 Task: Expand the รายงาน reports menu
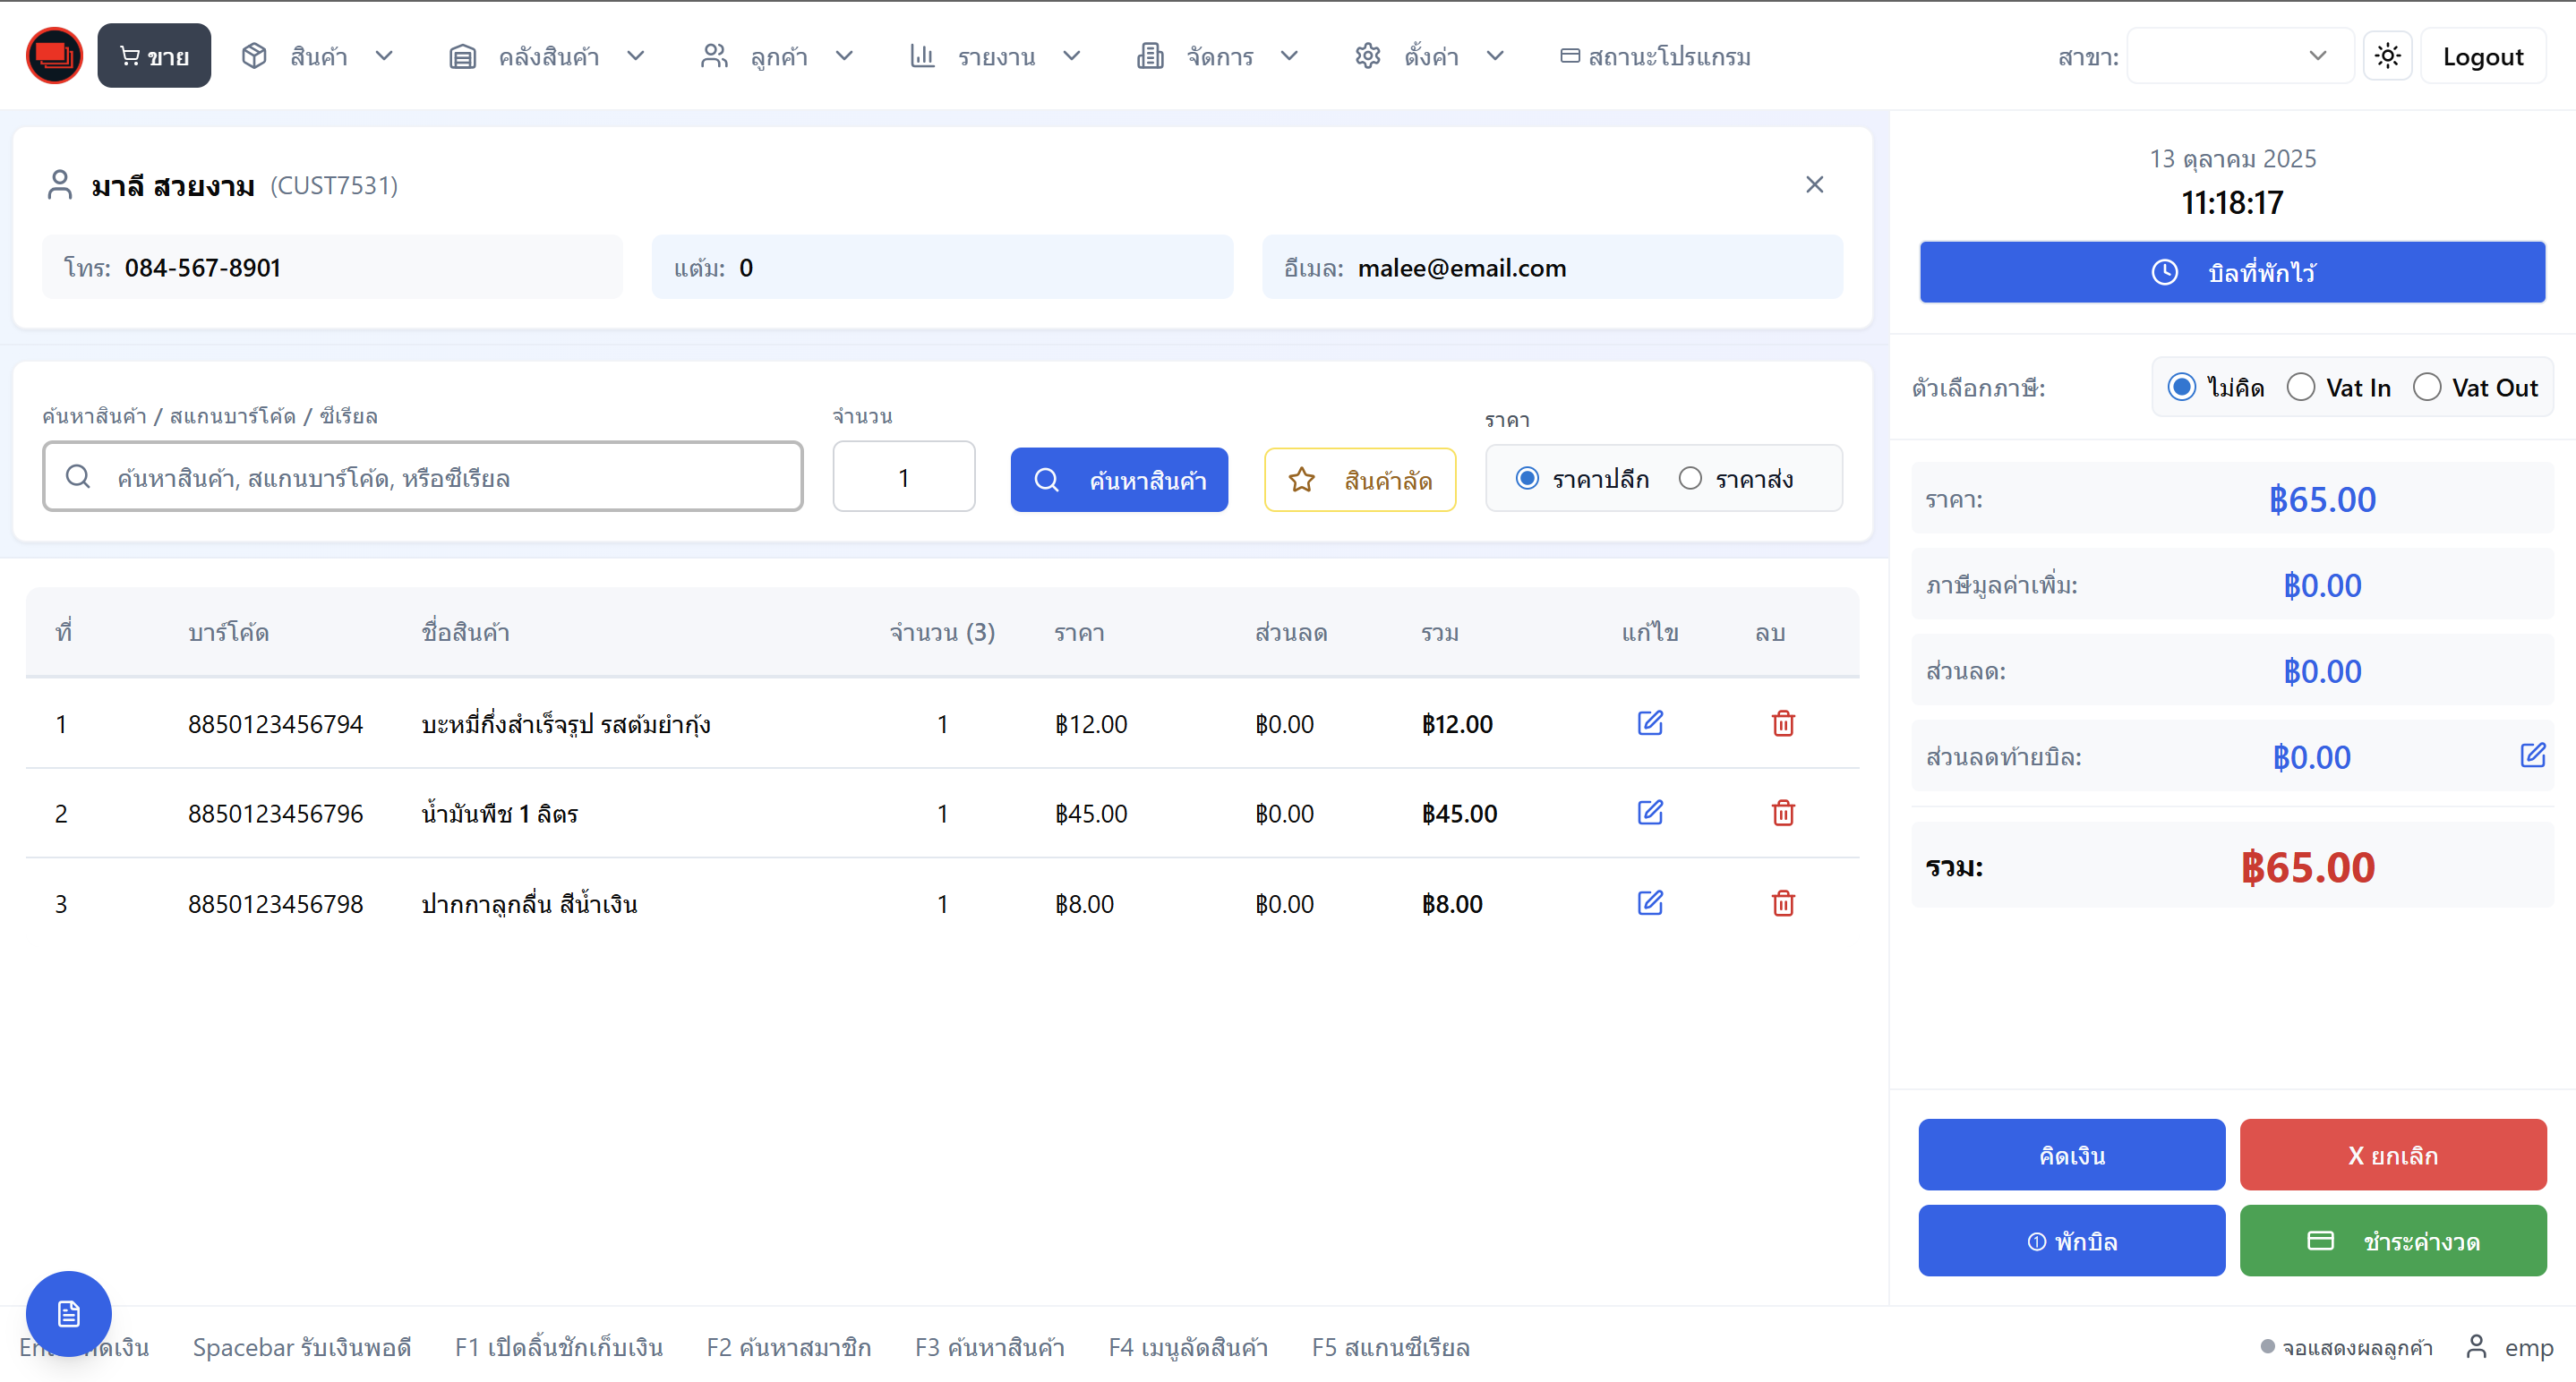[x=995, y=56]
